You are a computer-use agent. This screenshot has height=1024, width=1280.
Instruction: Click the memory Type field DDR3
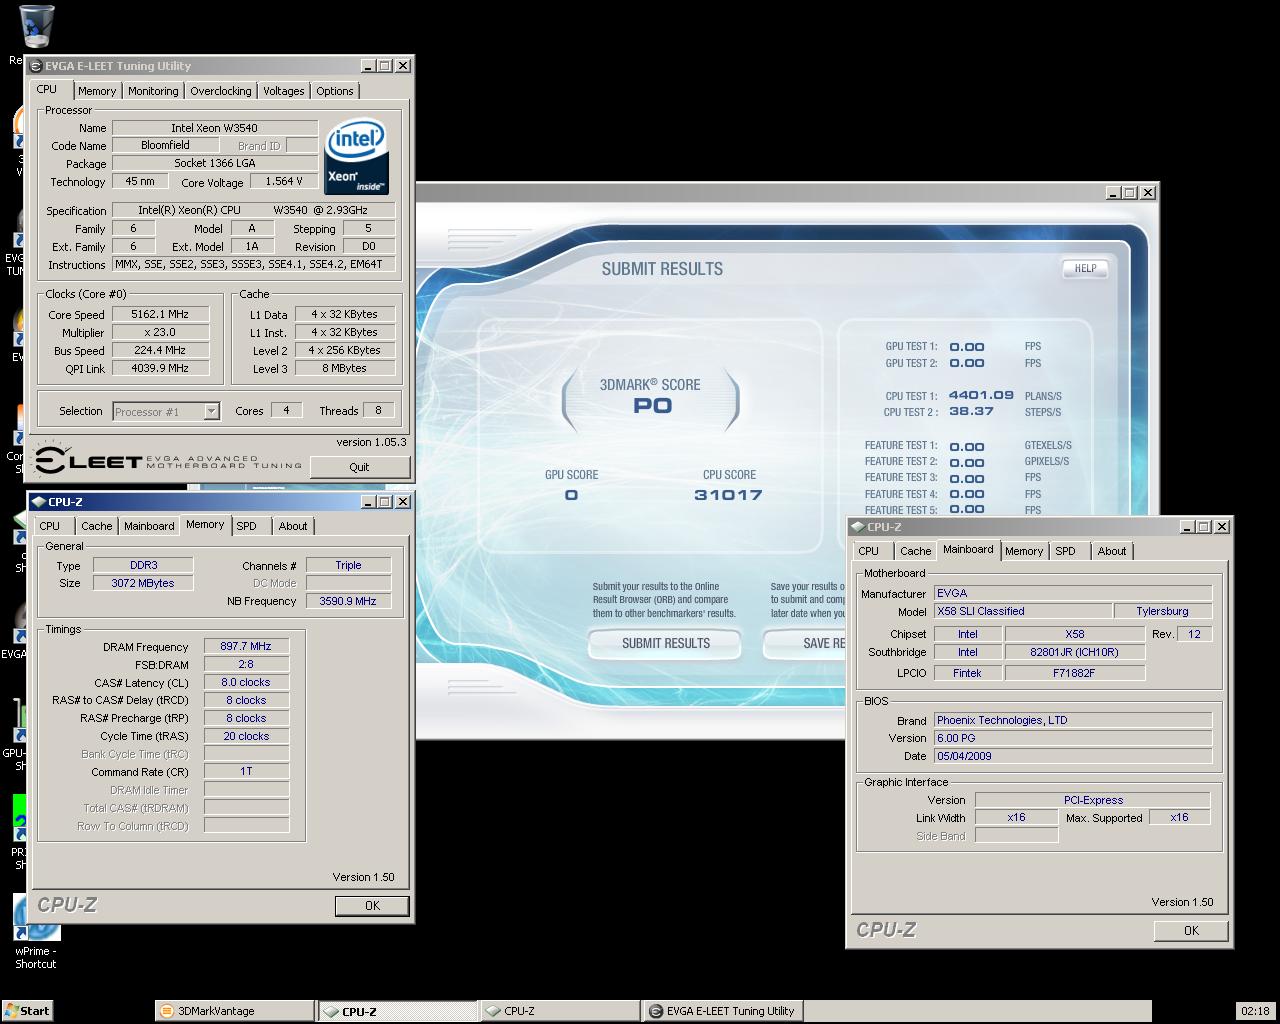143,565
